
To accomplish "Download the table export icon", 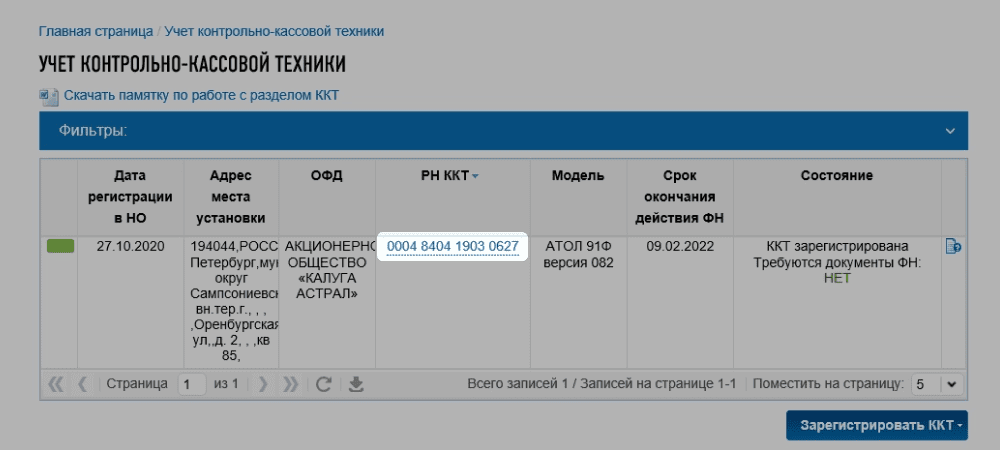I will pos(355,384).
